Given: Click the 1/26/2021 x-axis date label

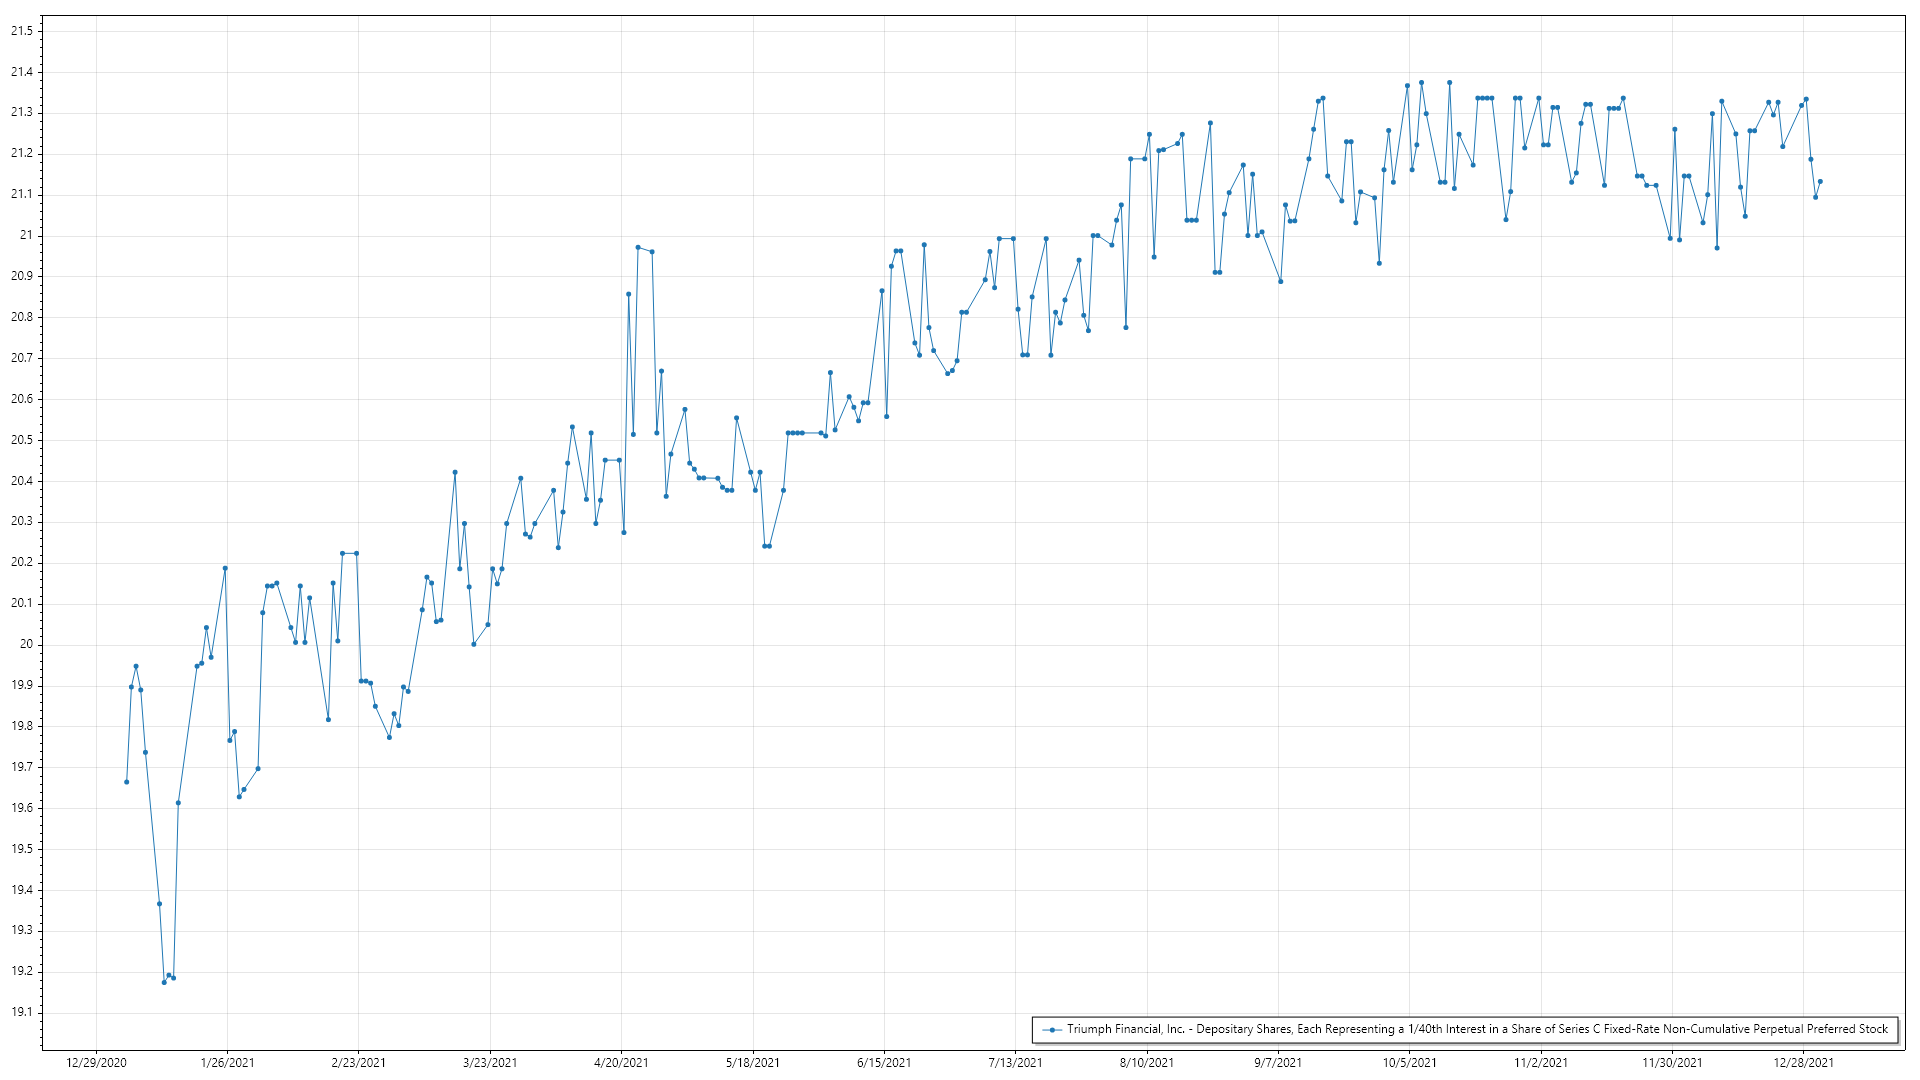Looking at the screenshot, I should [x=227, y=1062].
